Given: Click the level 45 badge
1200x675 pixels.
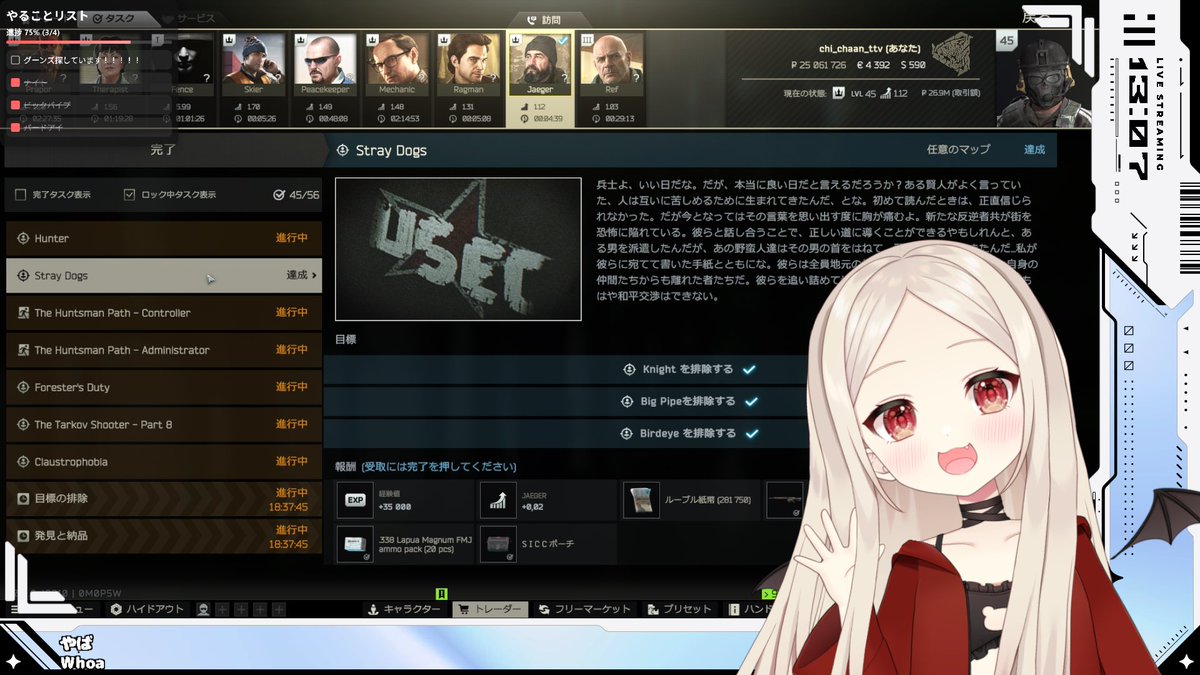Looking at the screenshot, I should pyautogui.click(x=1007, y=40).
